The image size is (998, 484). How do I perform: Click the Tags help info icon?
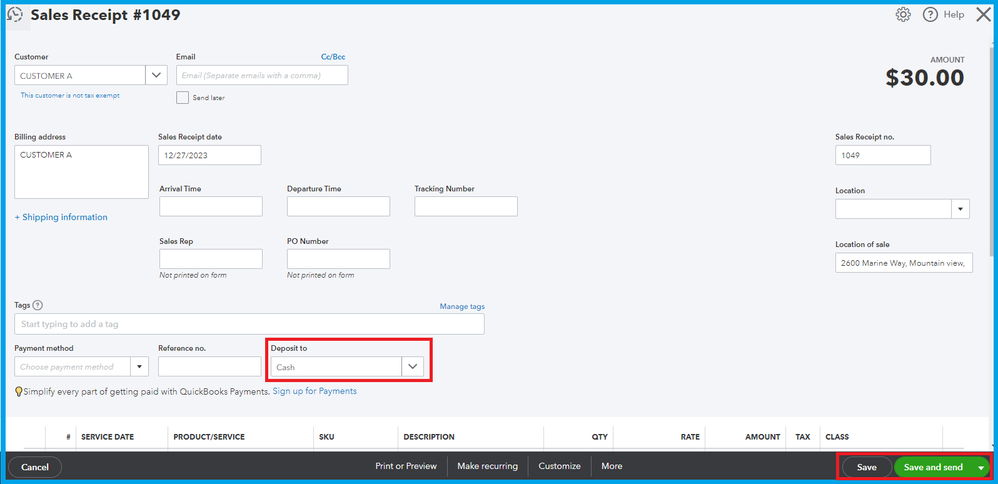(x=38, y=306)
